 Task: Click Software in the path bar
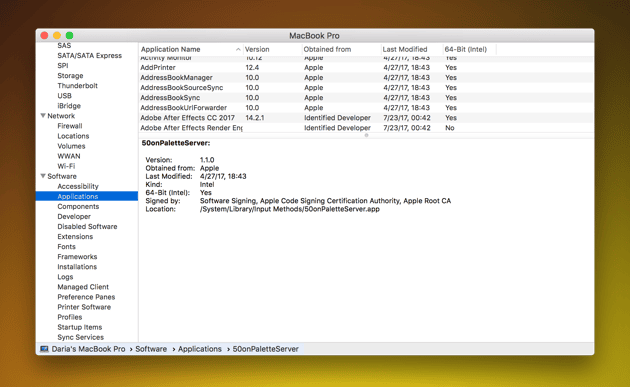151,349
